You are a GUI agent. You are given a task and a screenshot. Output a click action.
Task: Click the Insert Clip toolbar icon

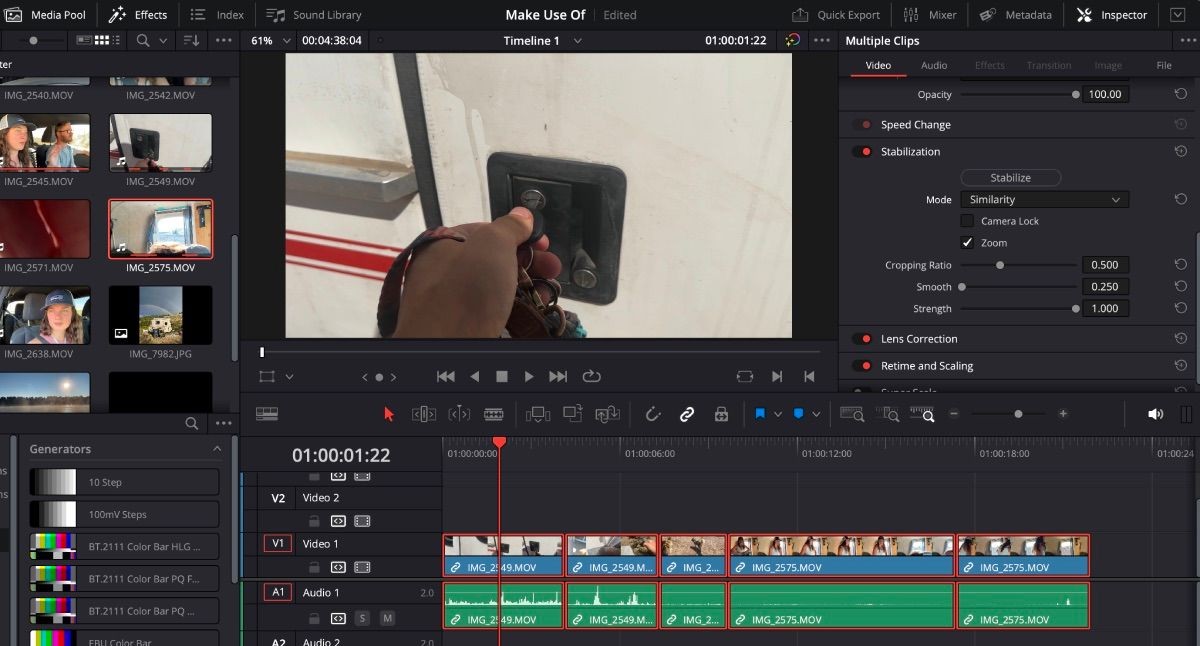pyautogui.click(x=538, y=414)
